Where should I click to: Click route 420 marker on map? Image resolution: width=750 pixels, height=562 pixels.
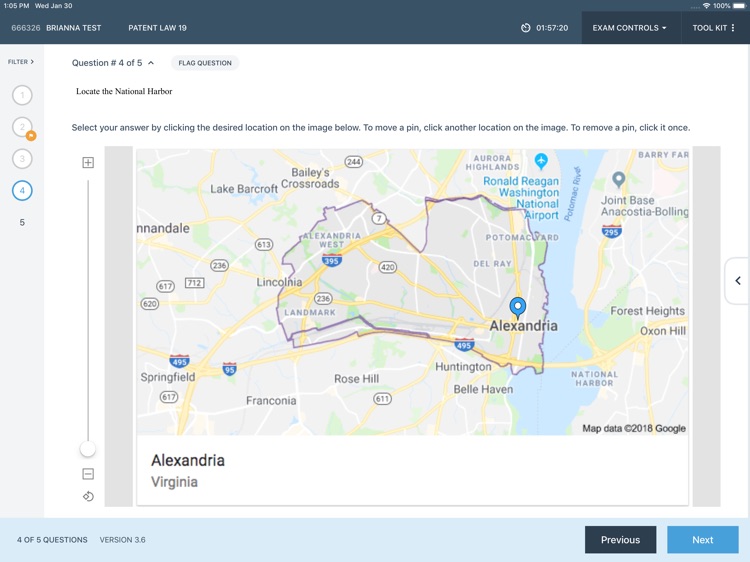[x=387, y=267]
